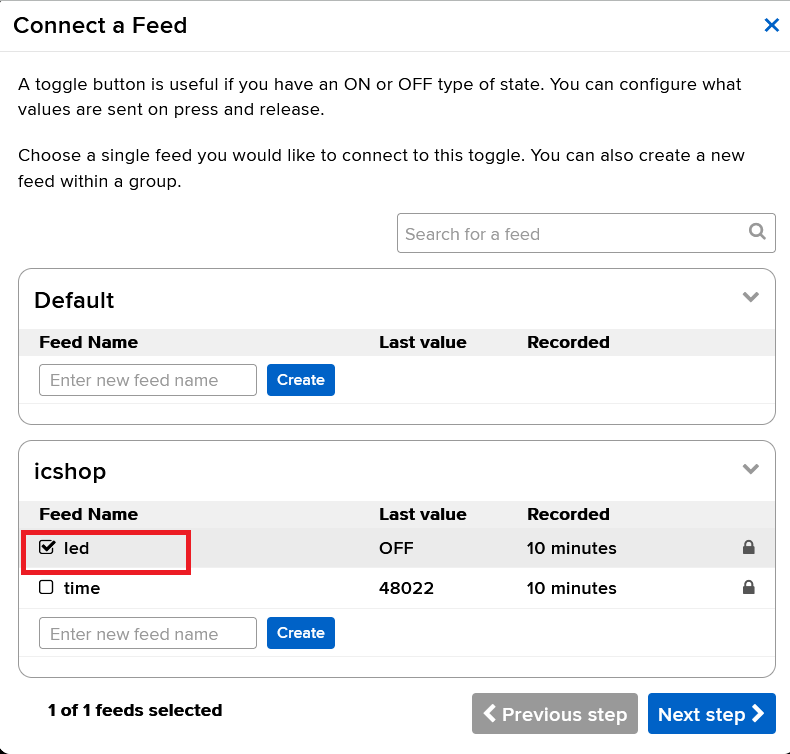Image resolution: width=790 pixels, height=754 pixels.
Task: Click the lock icon on time row
Action: pos(749,587)
